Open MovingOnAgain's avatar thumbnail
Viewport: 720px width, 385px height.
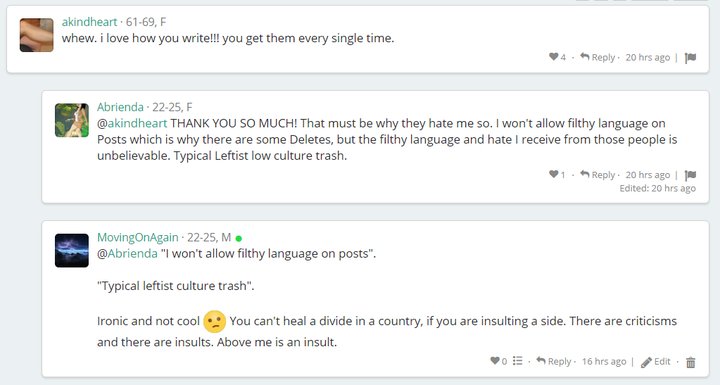click(72, 250)
